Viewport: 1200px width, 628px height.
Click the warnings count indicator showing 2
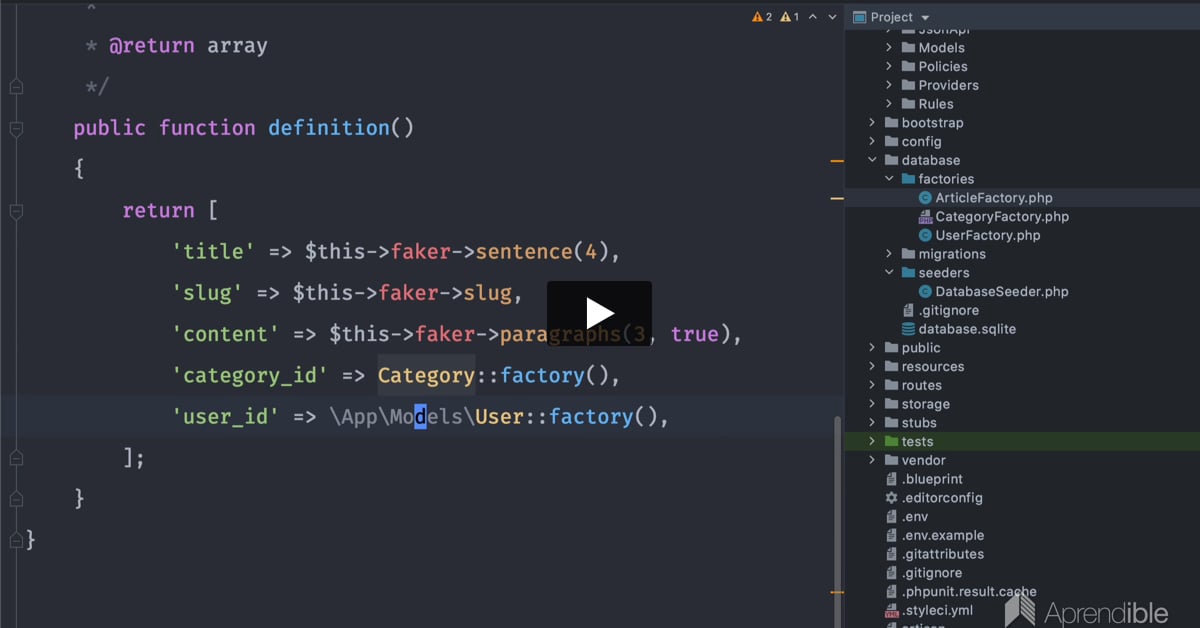coord(762,17)
